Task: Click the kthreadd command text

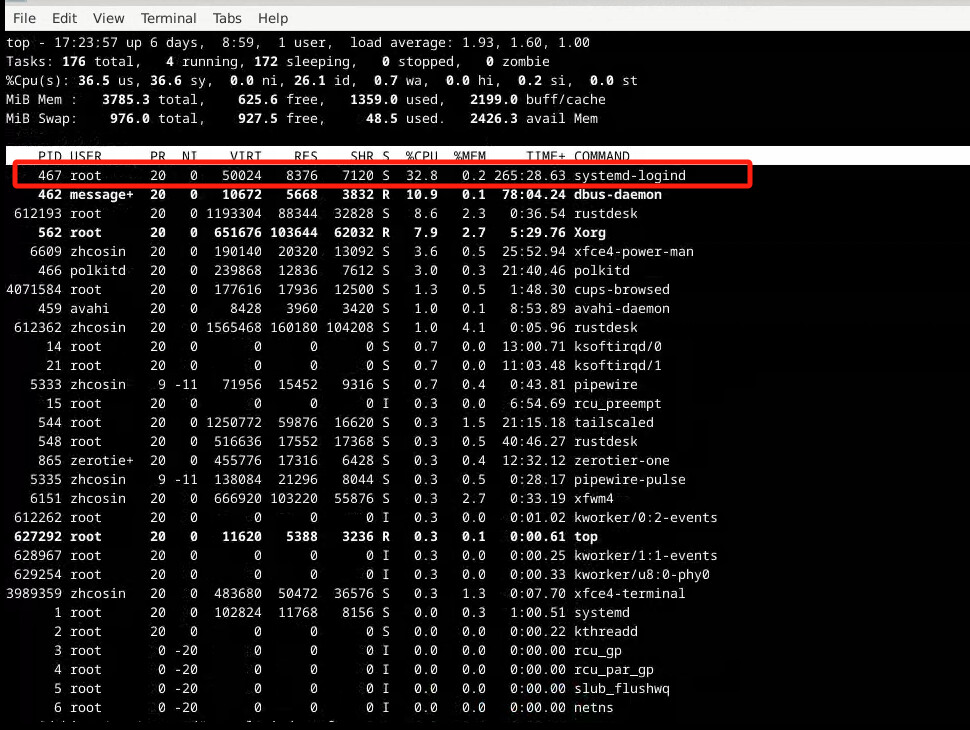Action: click(606, 632)
